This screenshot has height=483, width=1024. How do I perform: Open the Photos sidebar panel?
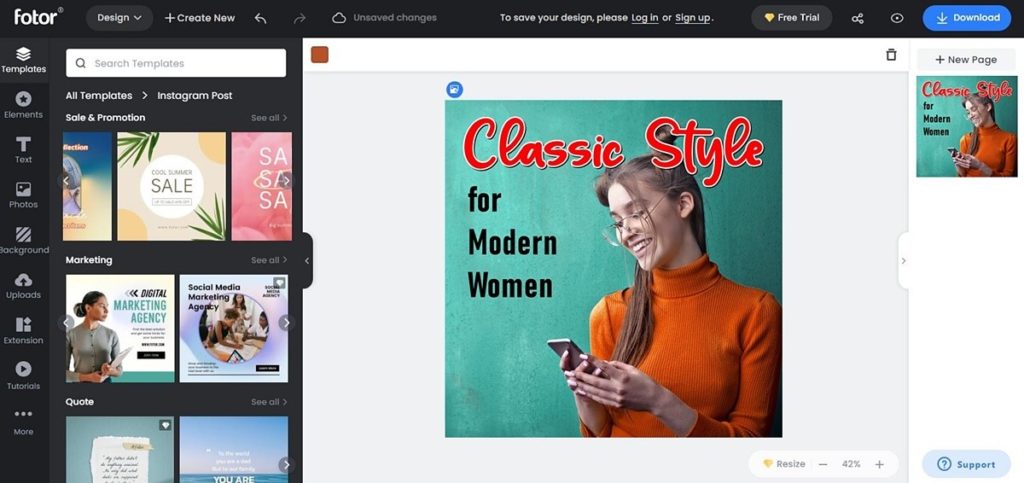pos(24,196)
